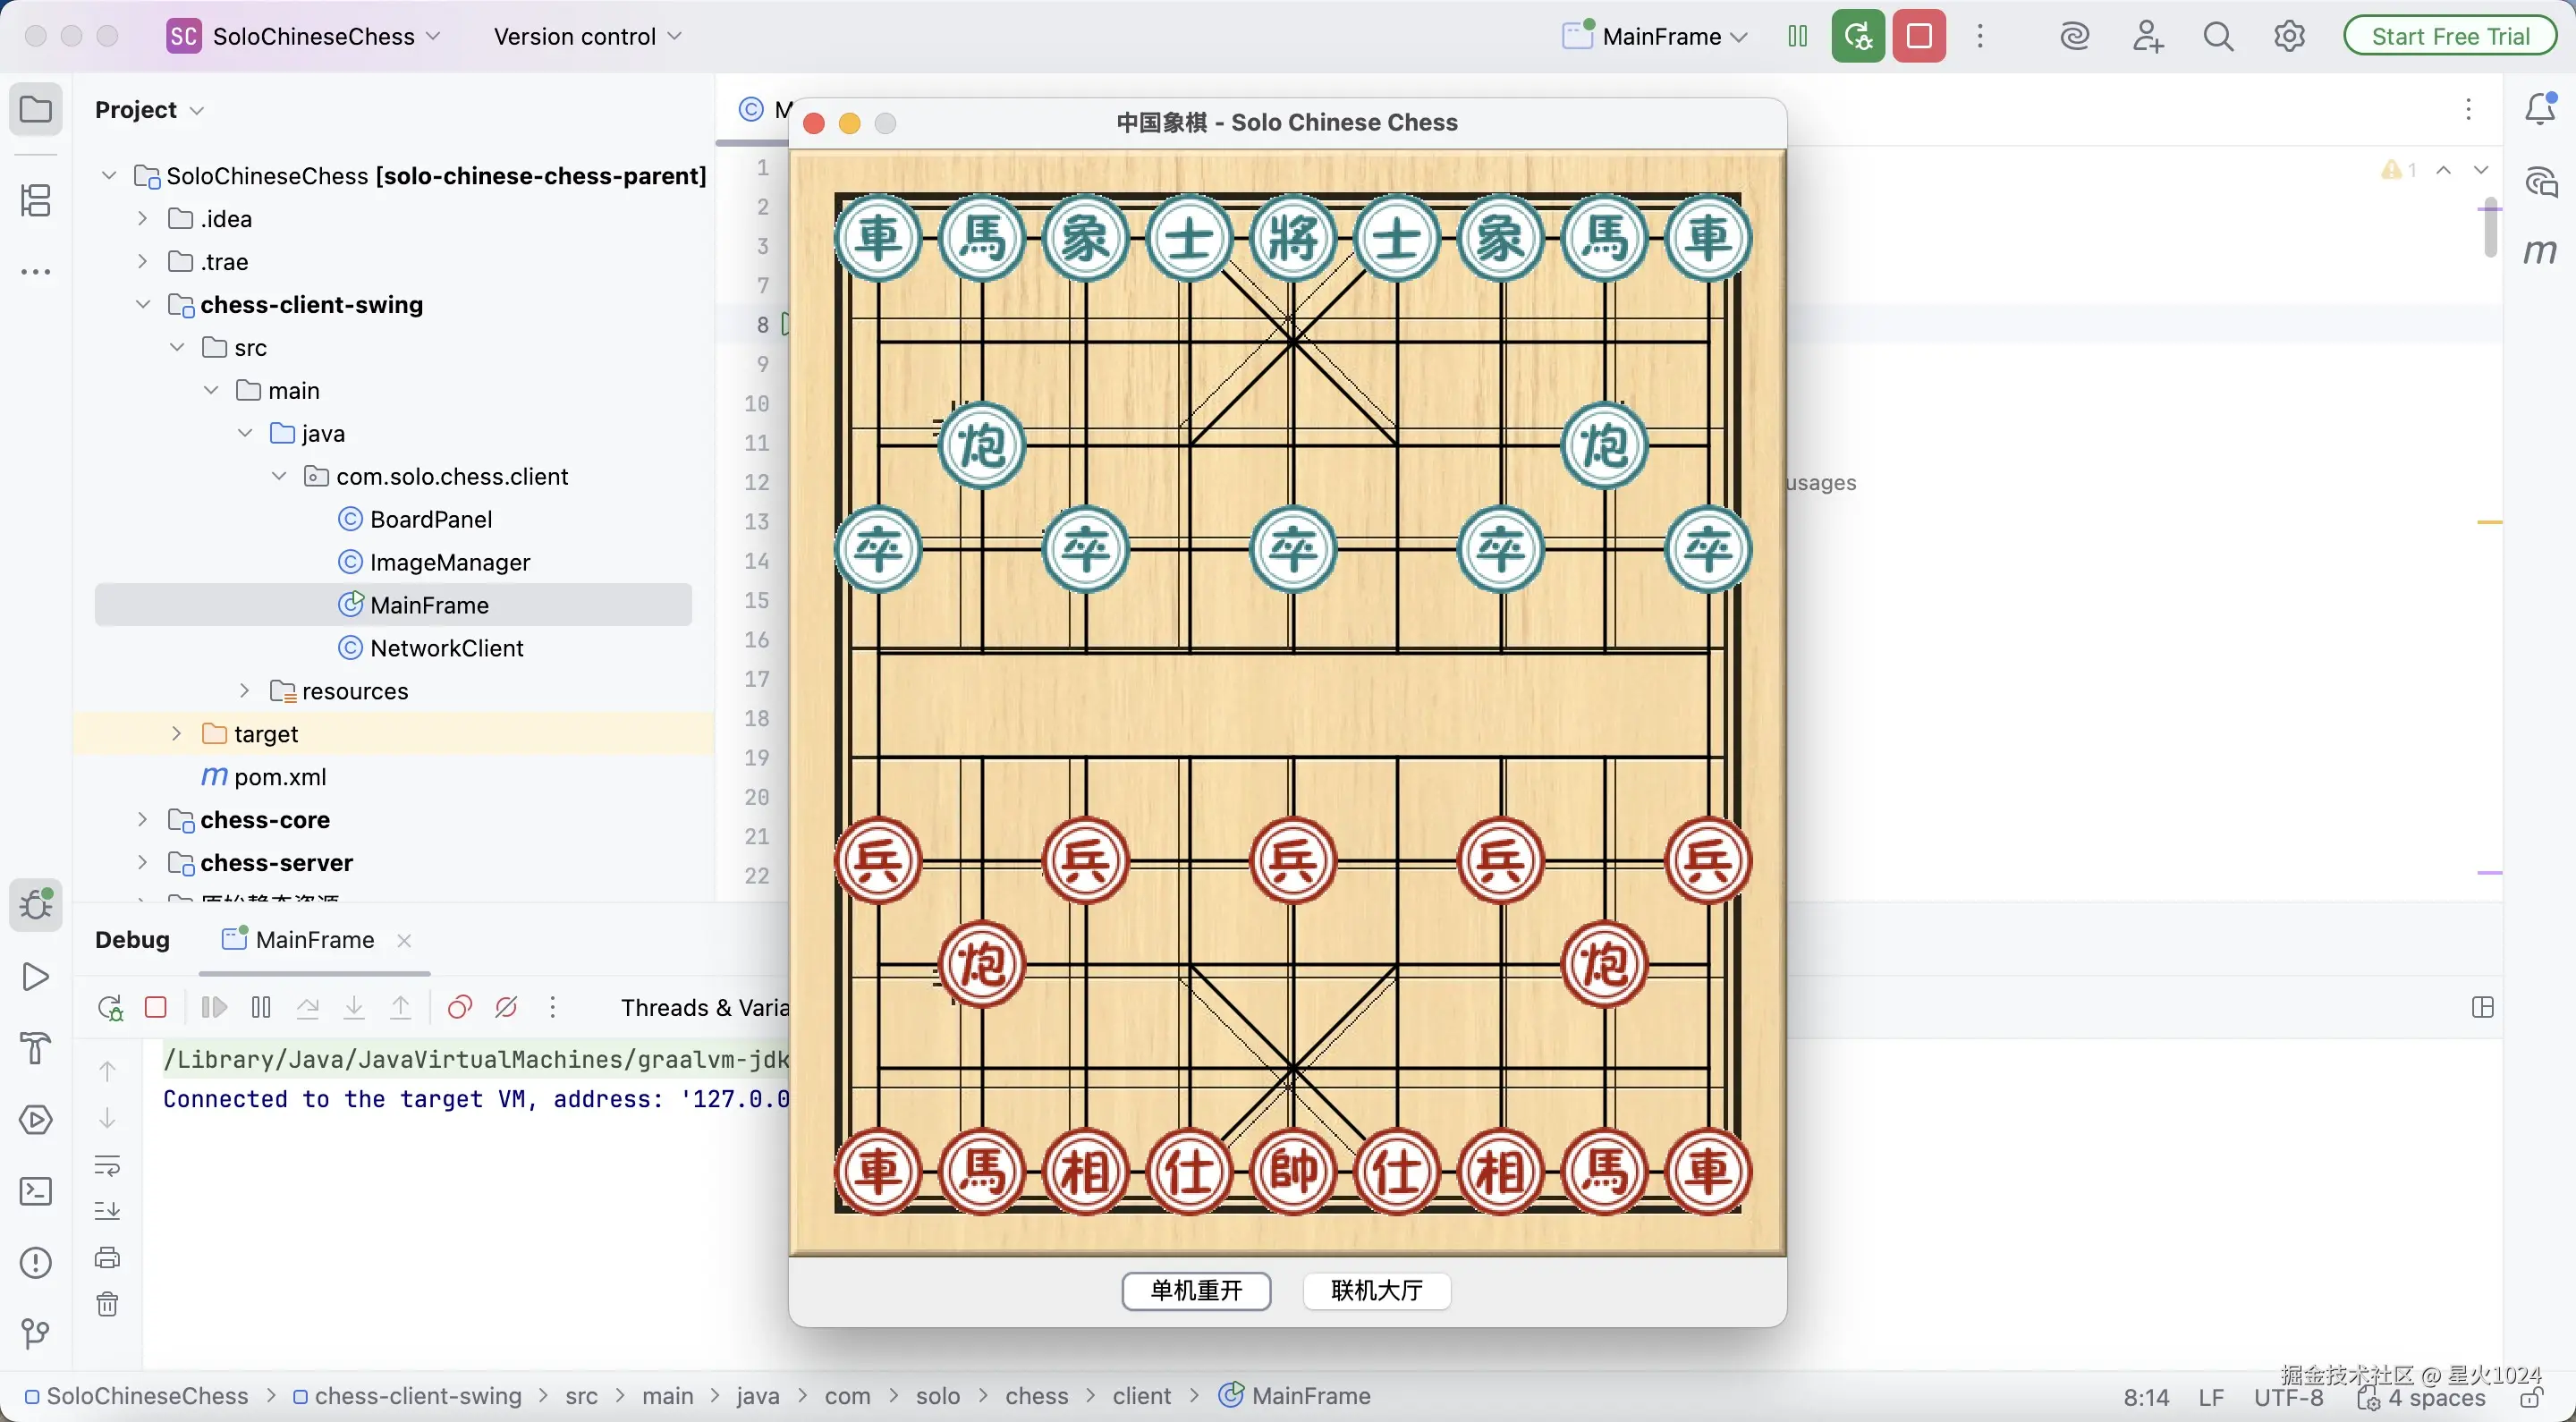This screenshot has width=2576, height=1422.
Task: Toggle soft-wrap in debug console
Action: pos(107,1166)
